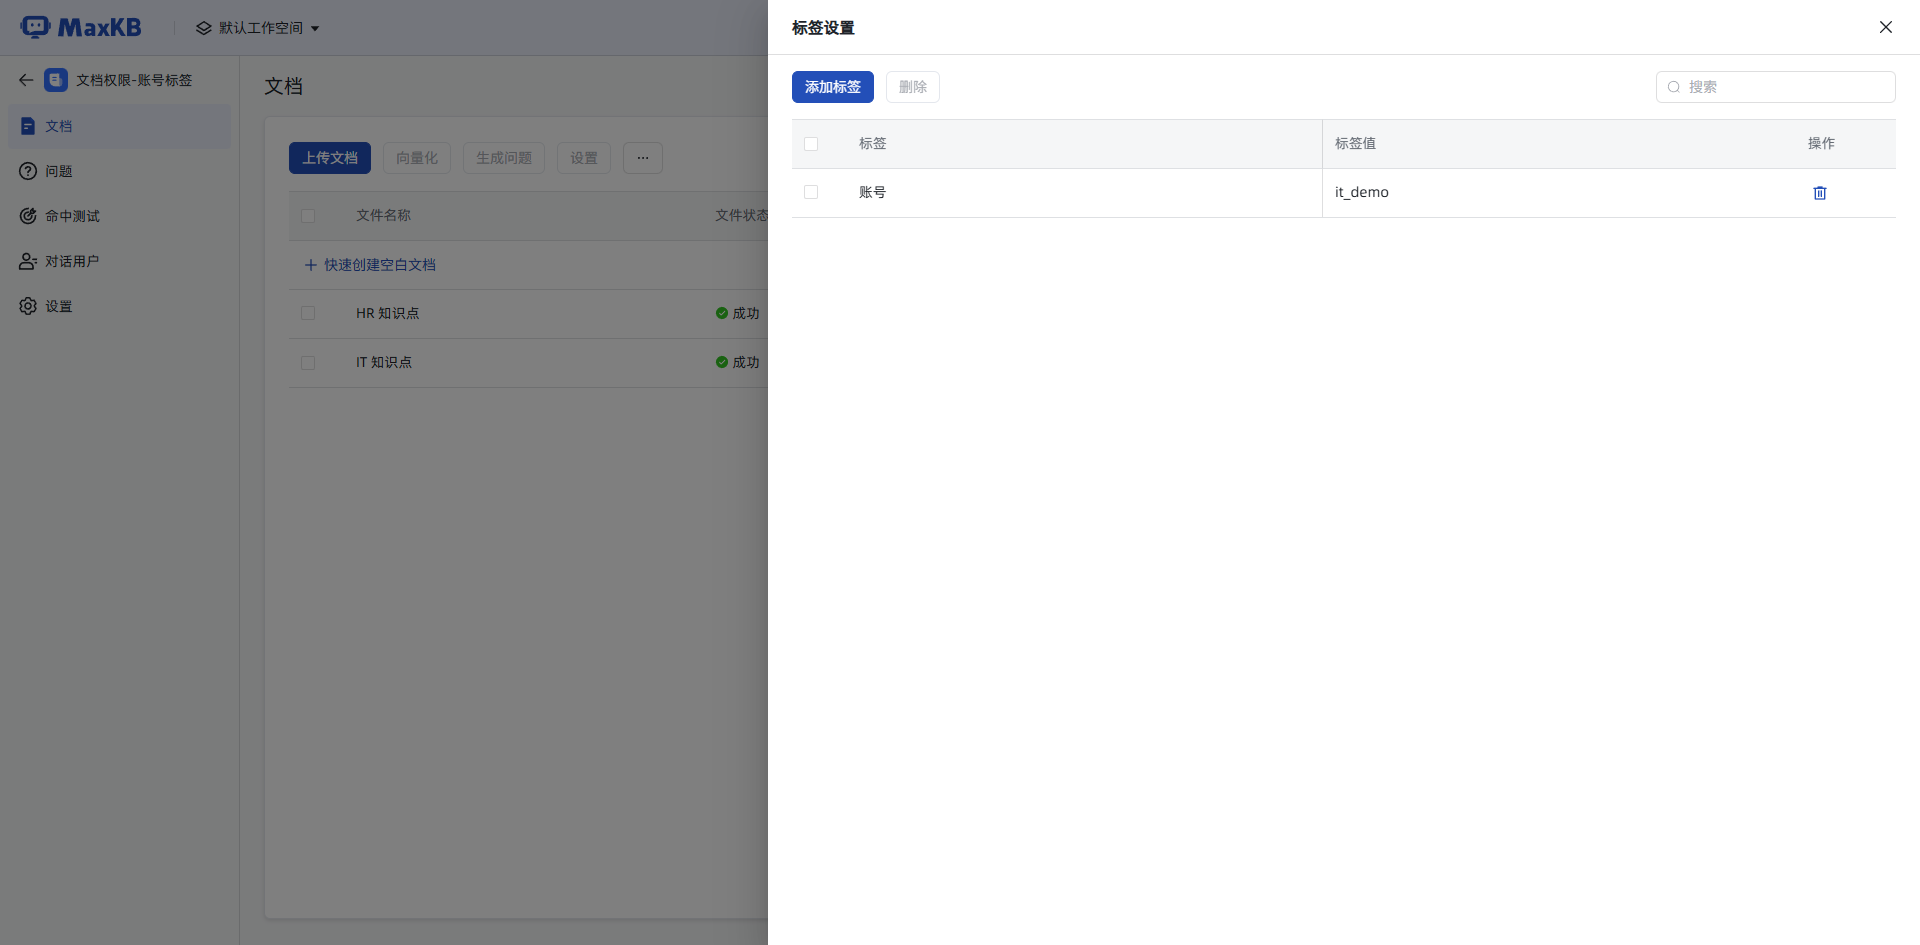Click the 对话用户 user icon
The height and width of the screenshot is (945, 1920).
[x=28, y=261]
